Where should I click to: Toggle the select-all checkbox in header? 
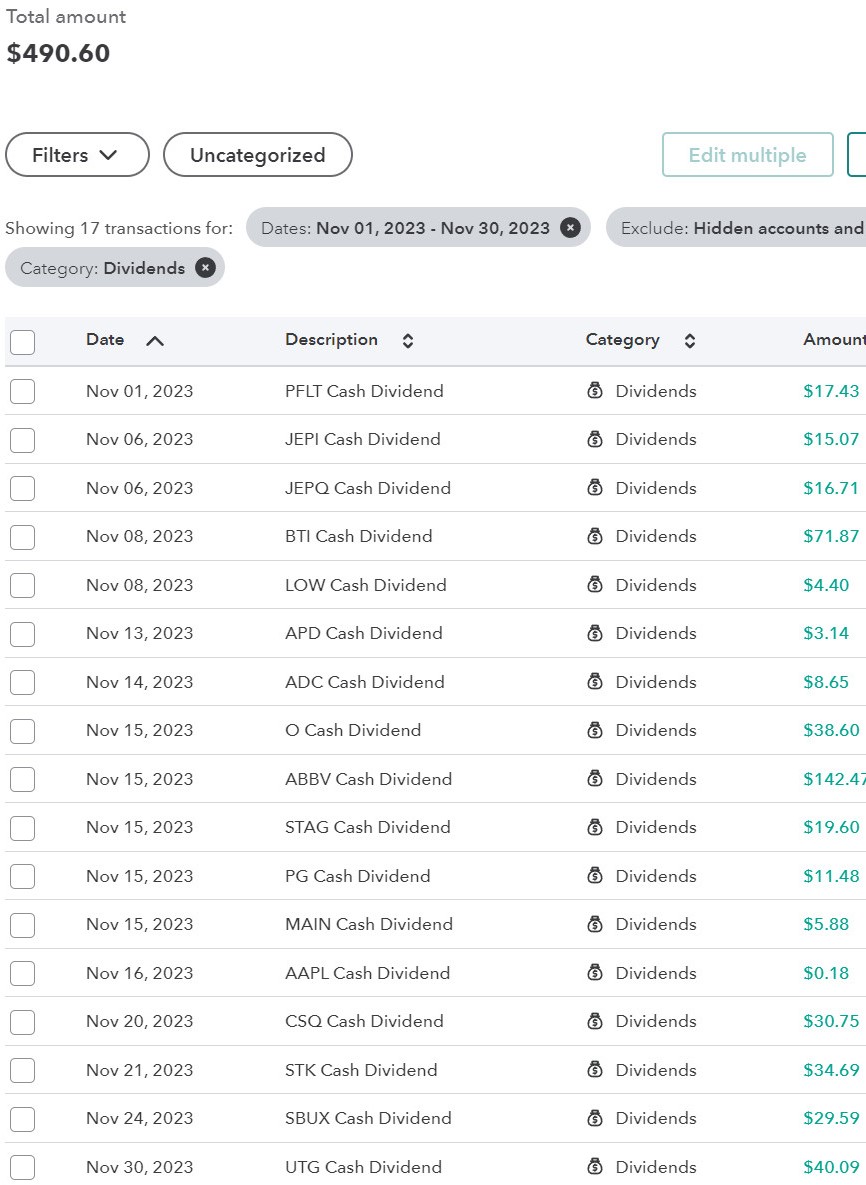[22, 342]
